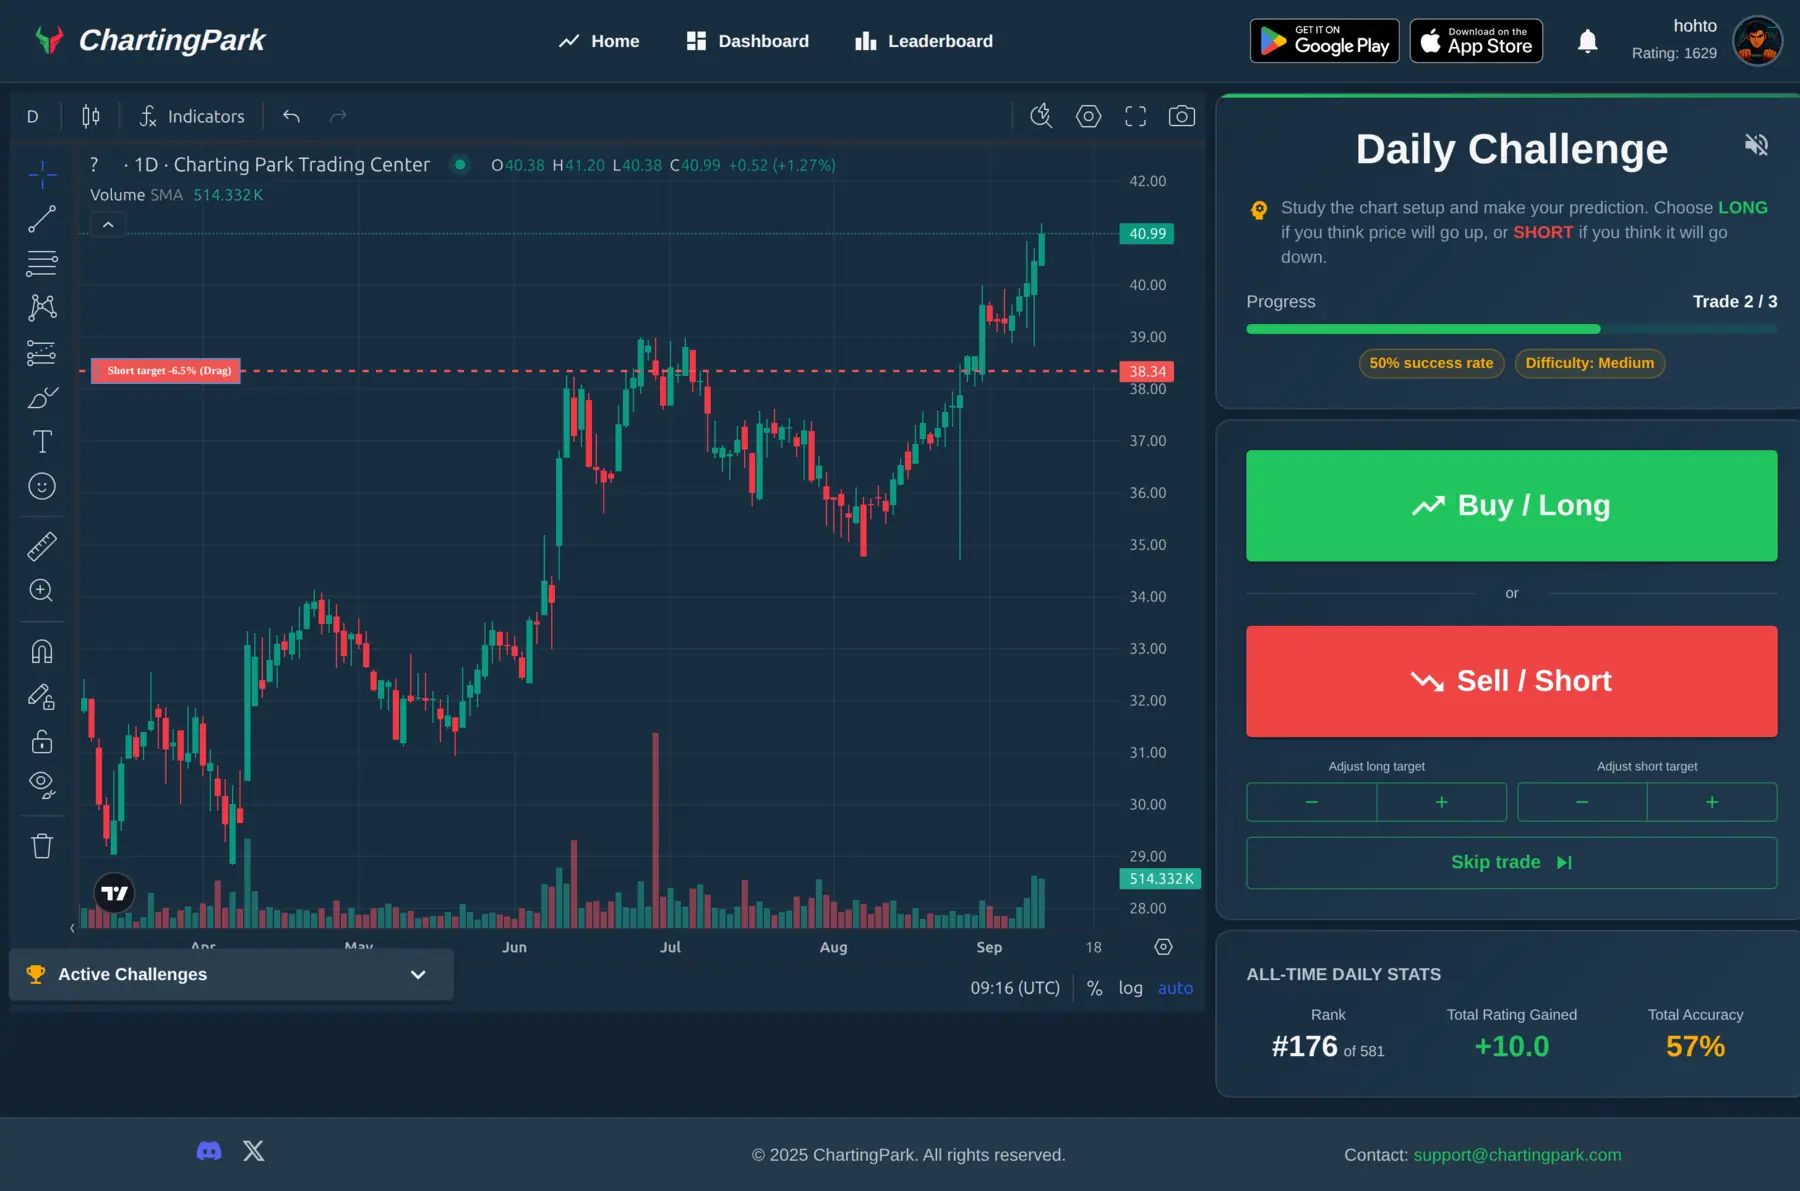Click the ChartingPark logo
1800x1191 pixels.
coord(150,40)
